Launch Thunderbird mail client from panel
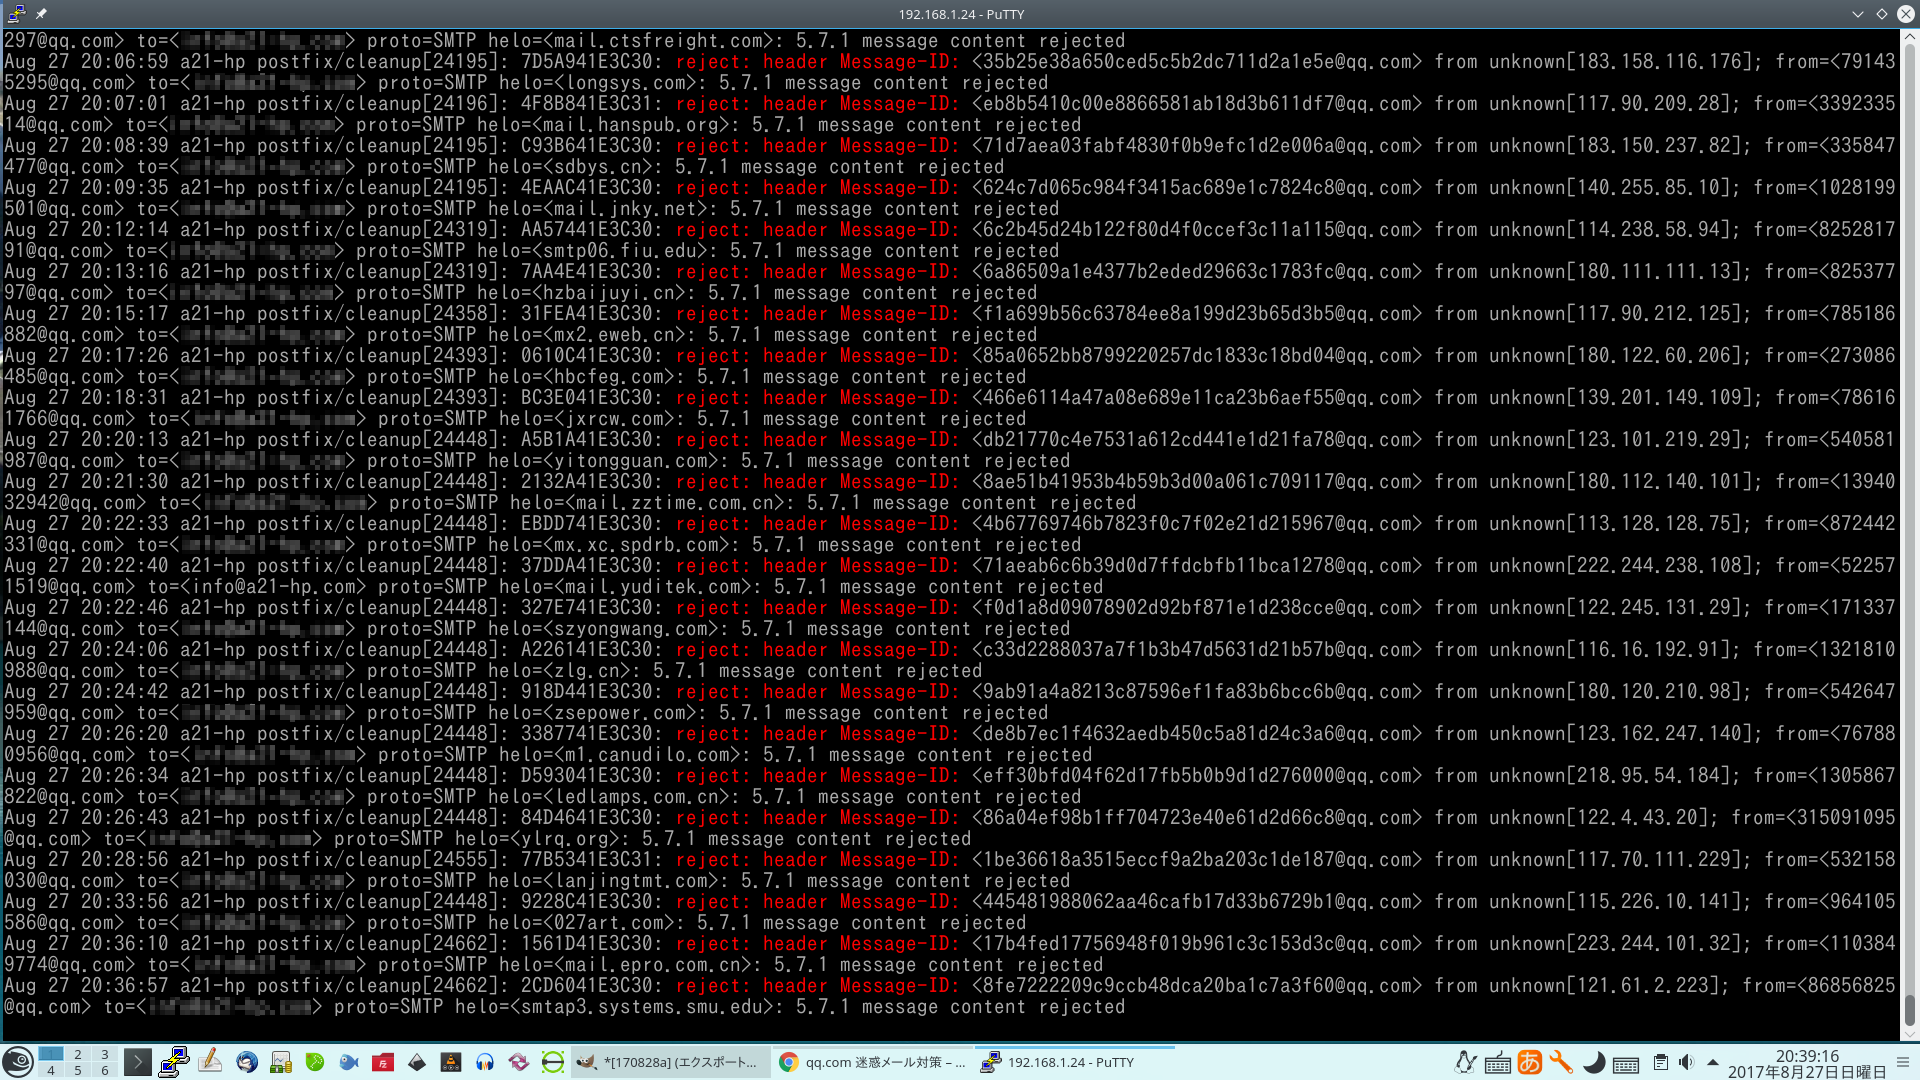Screen dimensions: 1920x1080 (247, 1062)
